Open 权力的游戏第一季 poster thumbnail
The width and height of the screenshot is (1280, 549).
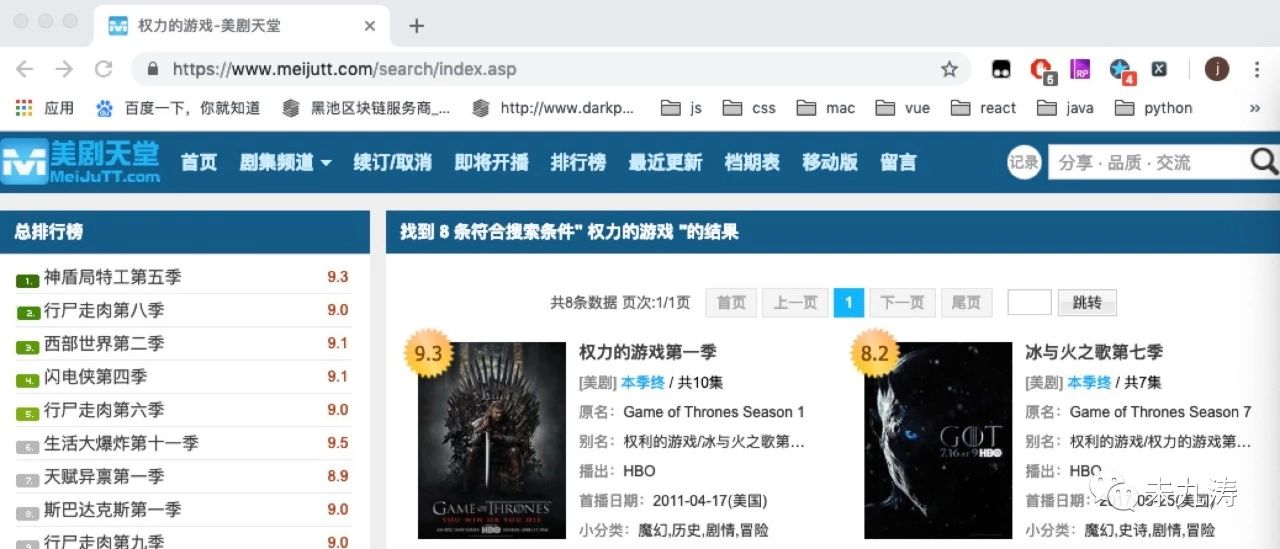tap(491, 440)
